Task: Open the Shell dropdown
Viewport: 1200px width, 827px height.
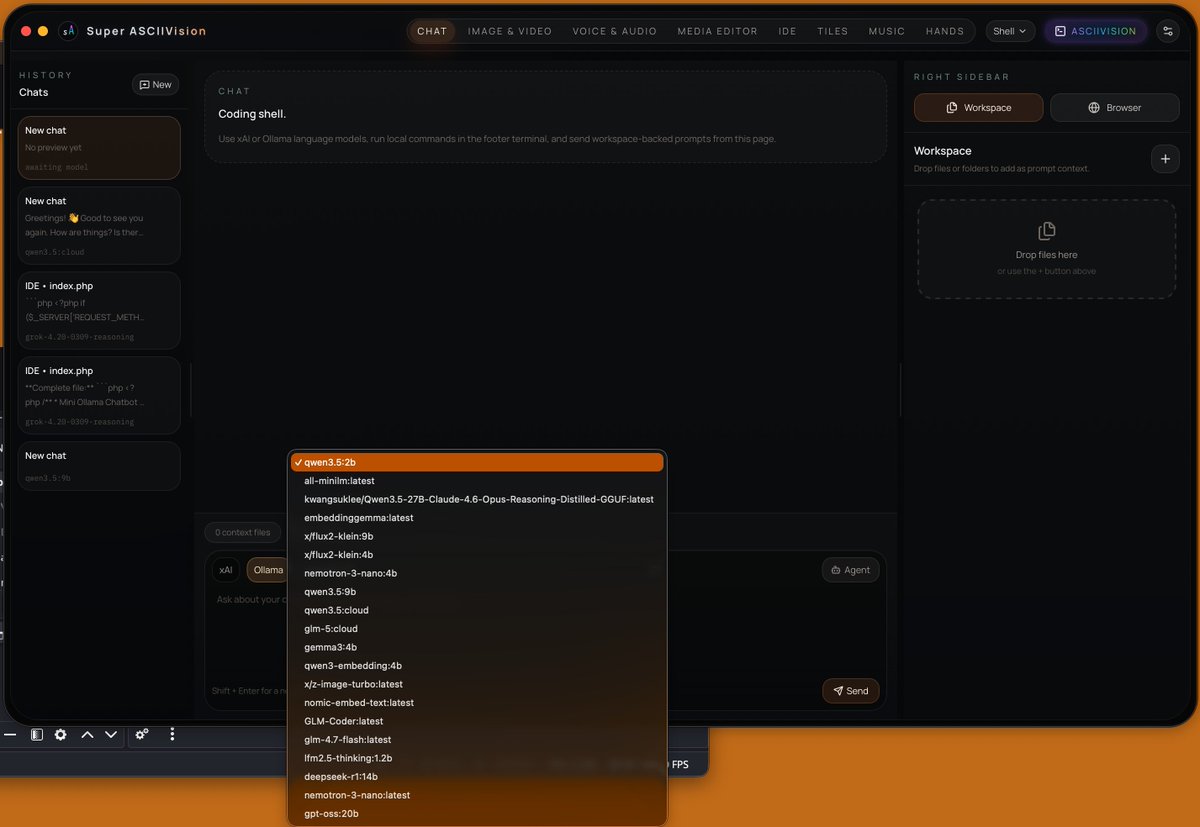Action: pyautogui.click(x=1010, y=31)
